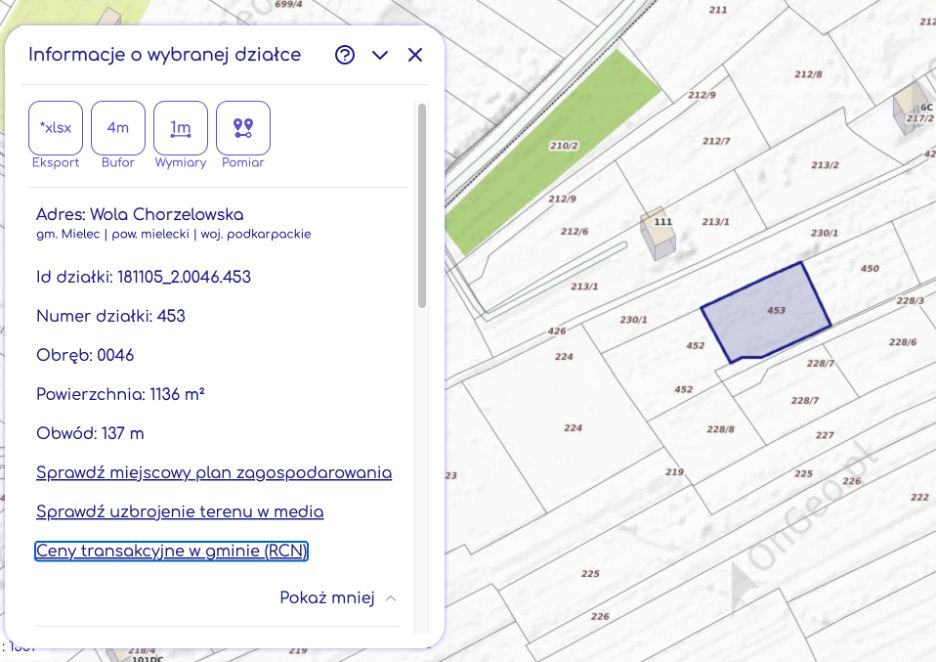Select parcel 212/6 on the map
This screenshot has width=936, height=662.
coord(574,232)
